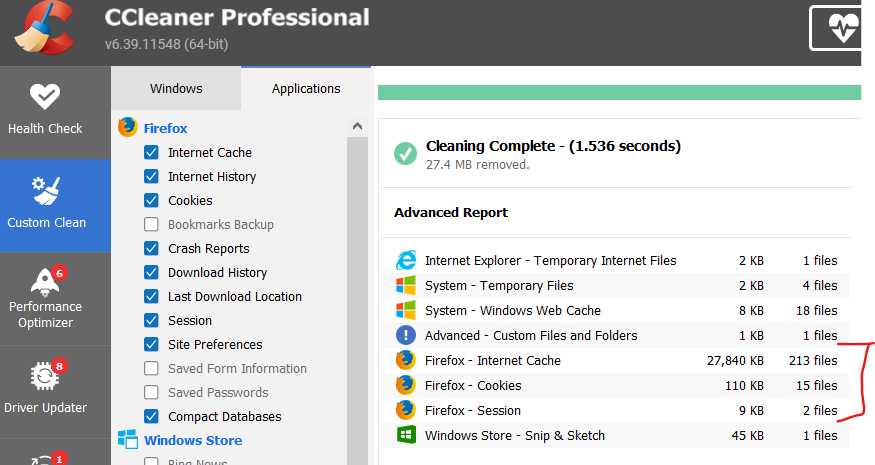Enable Saved Passwords checkbox

click(x=151, y=393)
